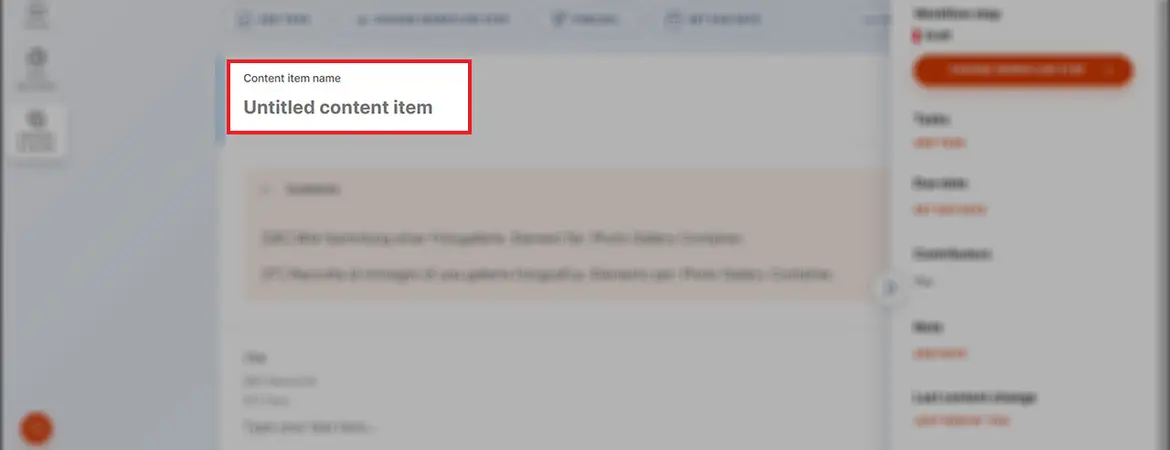Click the link under Last content change
The height and width of the screenshot is (450, 1170).
(961, 421)
